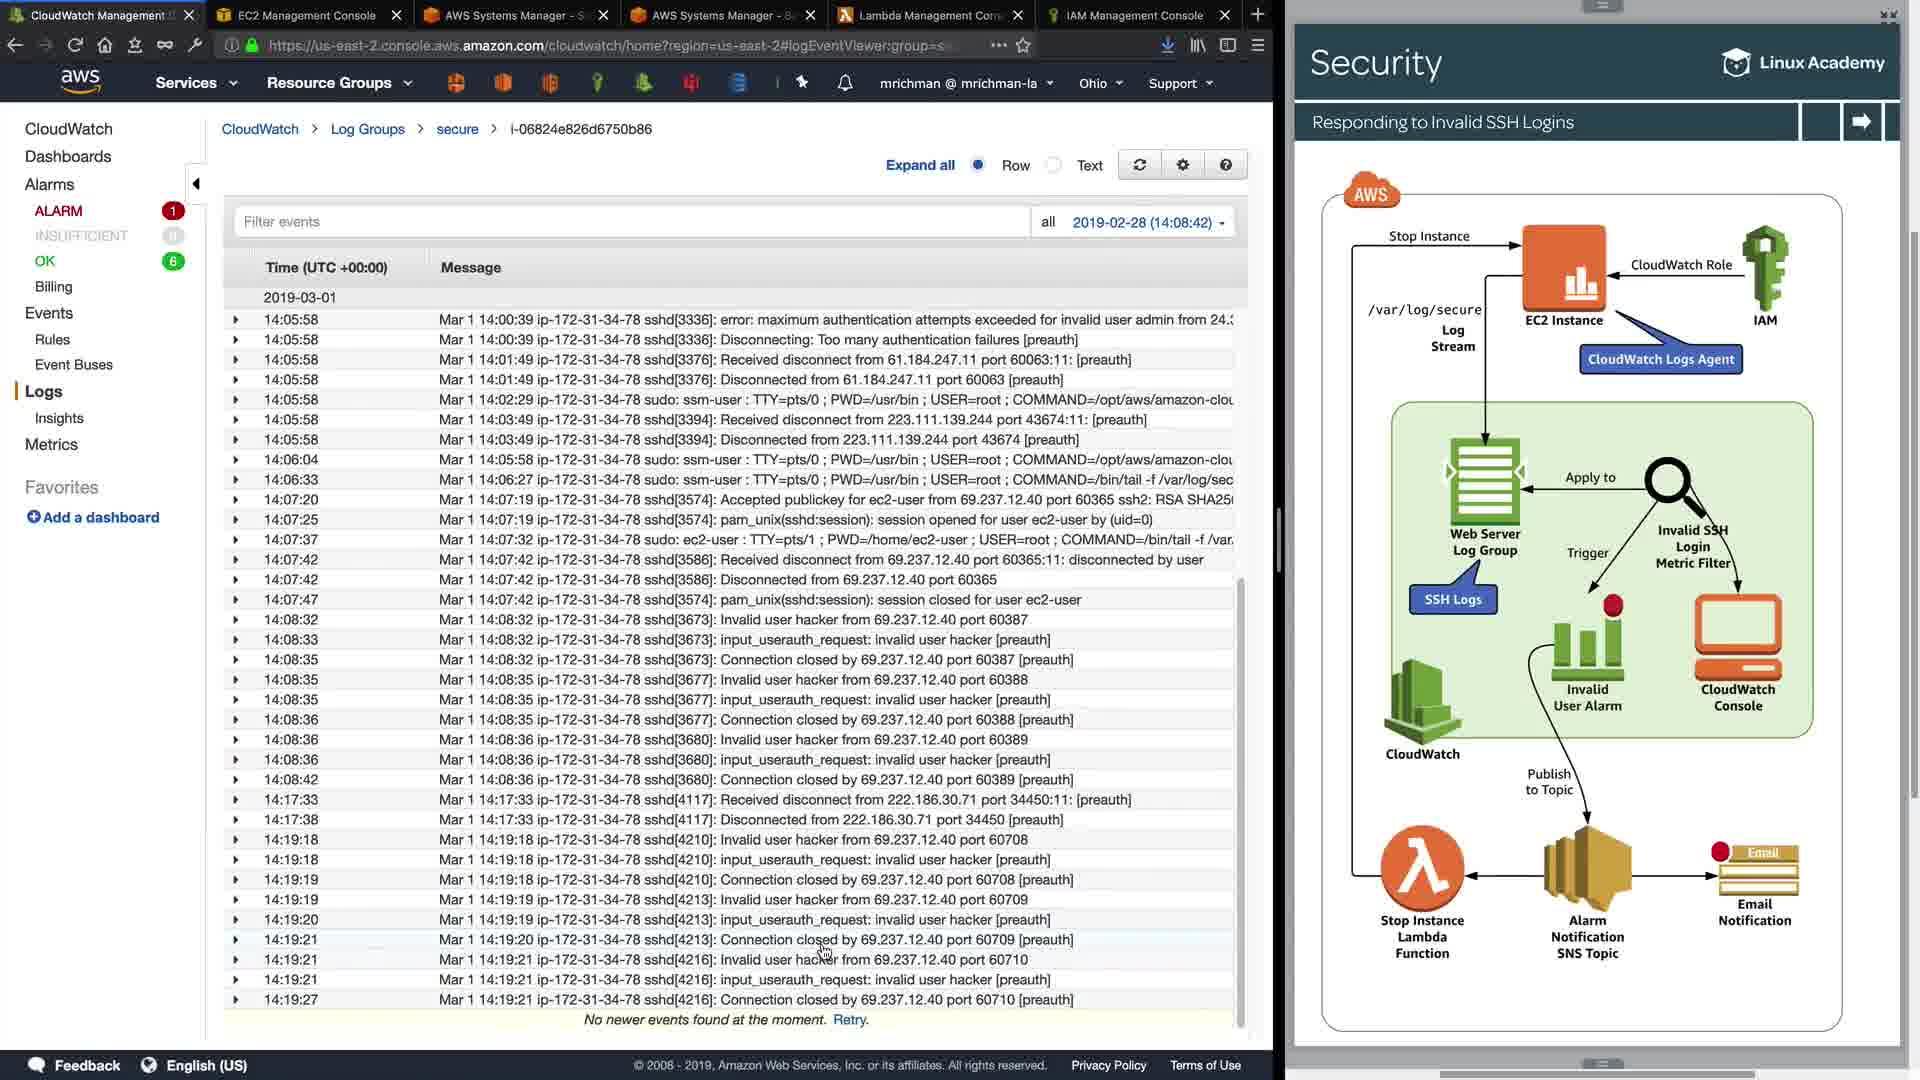Click the Expand all link
The width and height of the screenshot is (1920, 1080).
pyautogui.click(x=920, y=165)
